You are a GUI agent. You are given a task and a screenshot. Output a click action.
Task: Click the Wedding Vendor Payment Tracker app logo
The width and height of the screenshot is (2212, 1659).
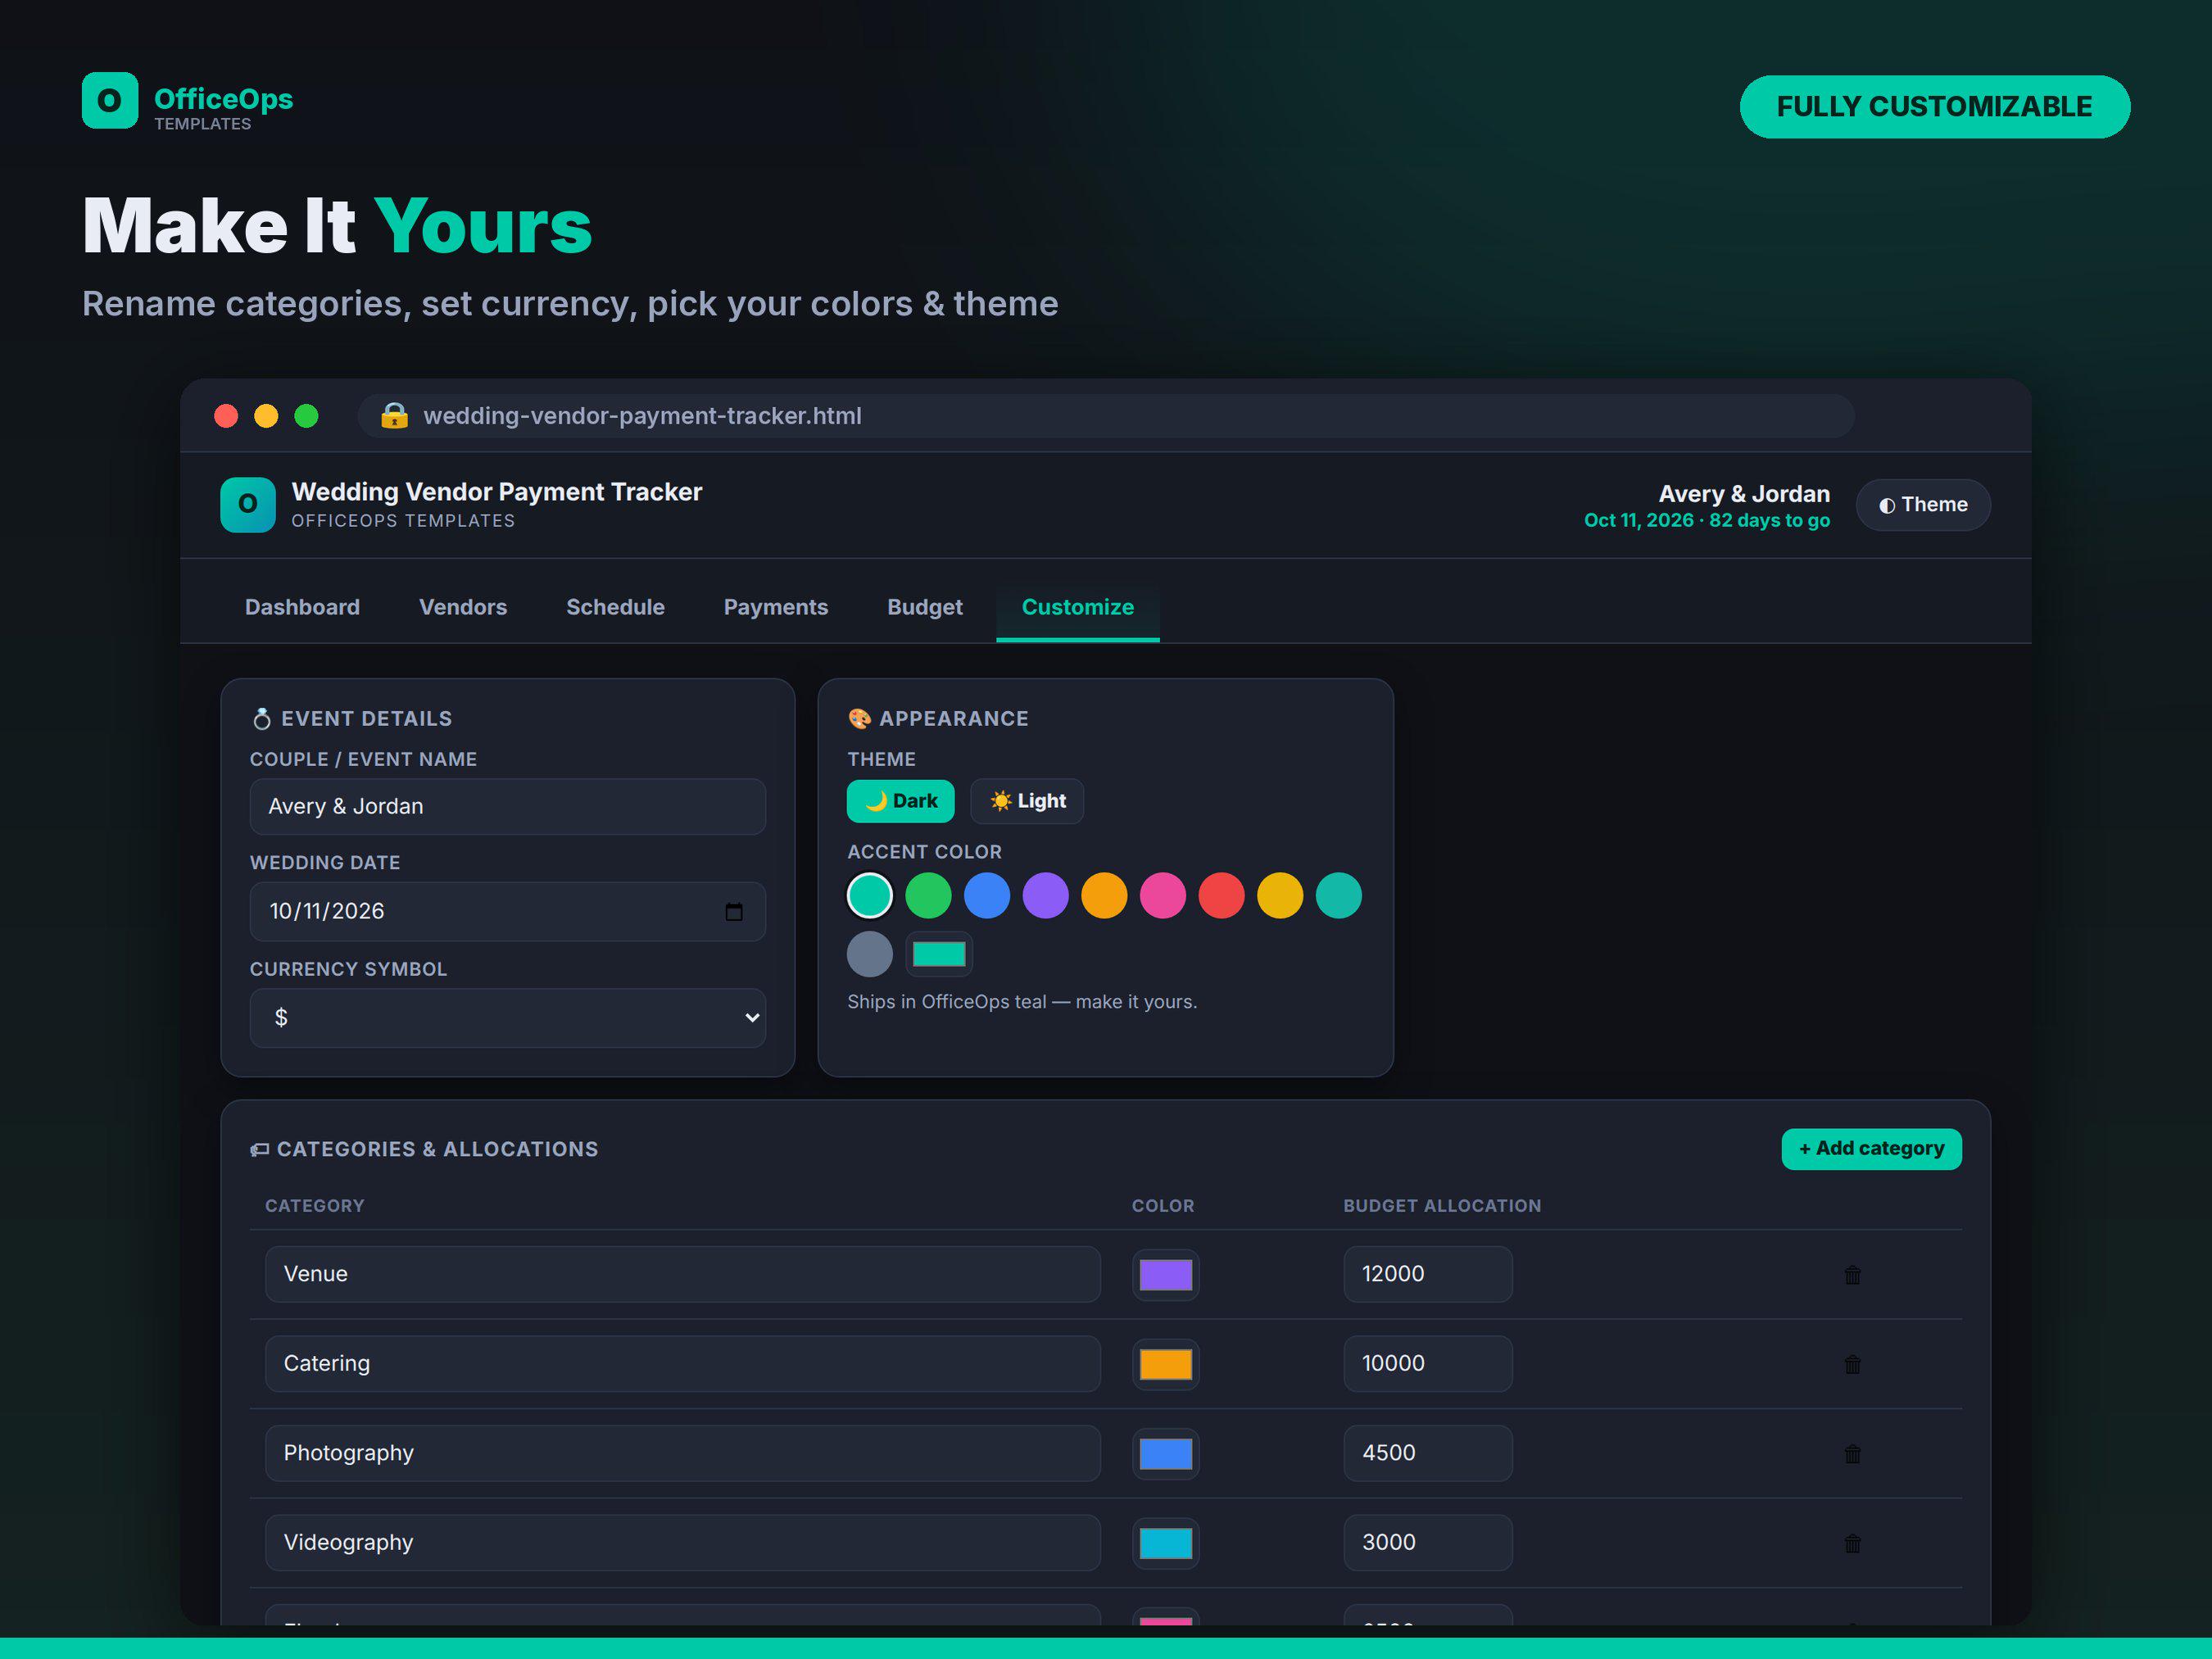tap(248, 504)
